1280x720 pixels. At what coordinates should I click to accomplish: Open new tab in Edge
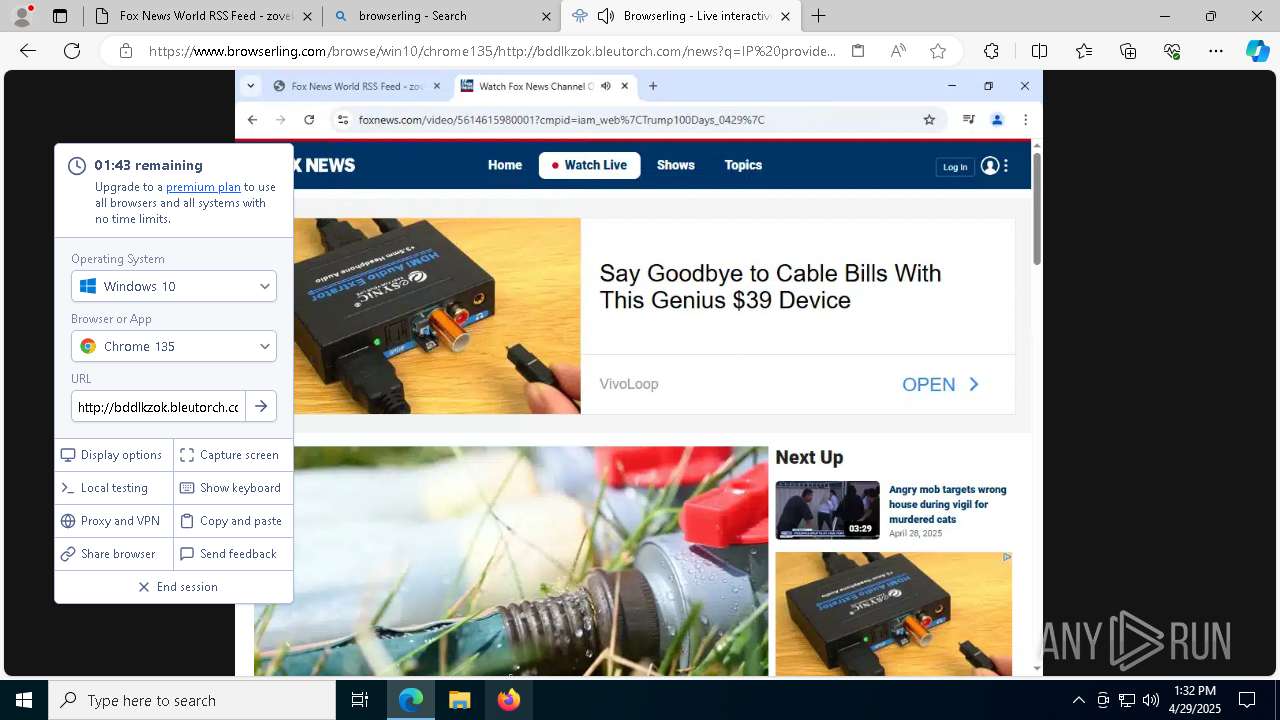[x=818, y=16]
